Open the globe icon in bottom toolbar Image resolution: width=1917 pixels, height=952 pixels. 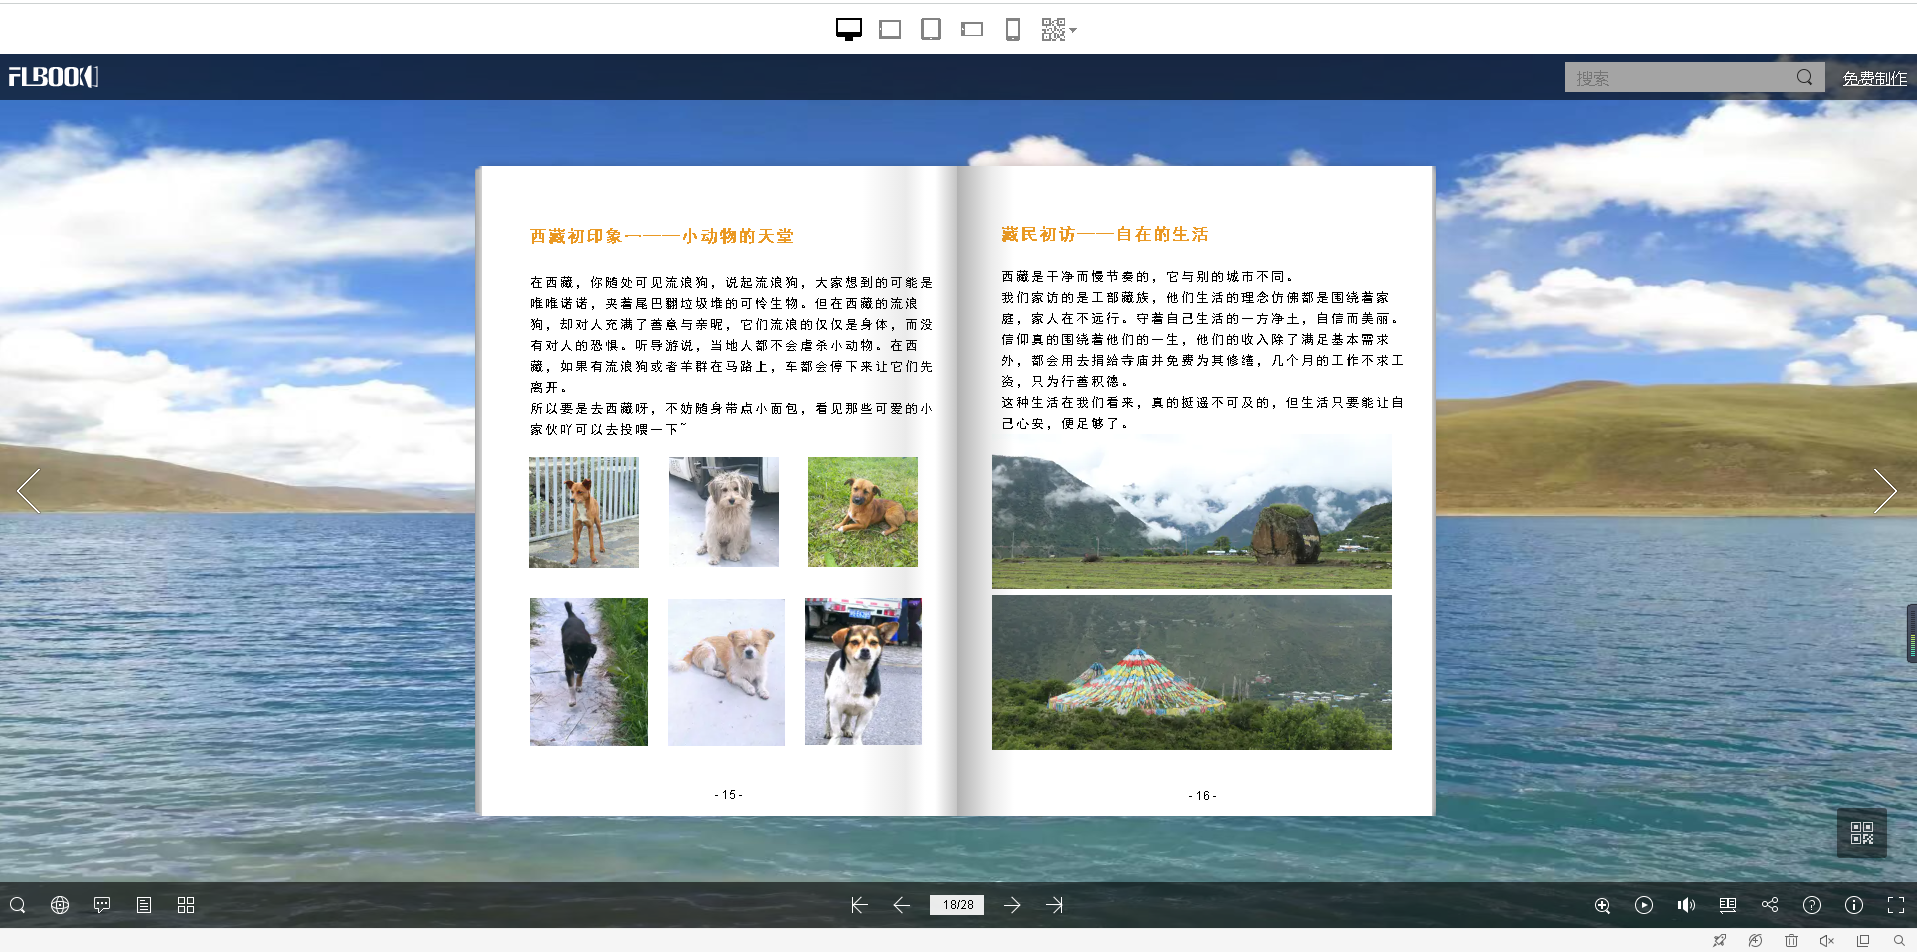(60, 905)
